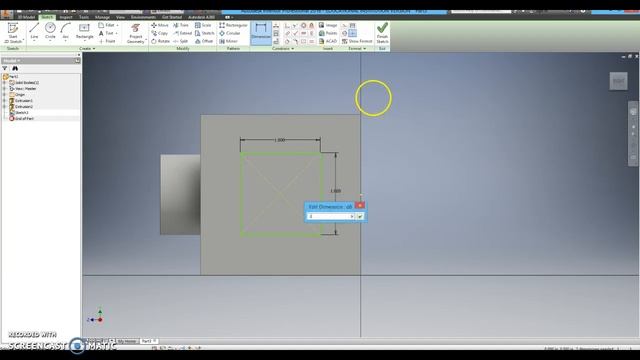Viewport: 640px width, 360px height.
Task: Select the Stretch tool
Action: pyautogui.click(x=204, y=33)
